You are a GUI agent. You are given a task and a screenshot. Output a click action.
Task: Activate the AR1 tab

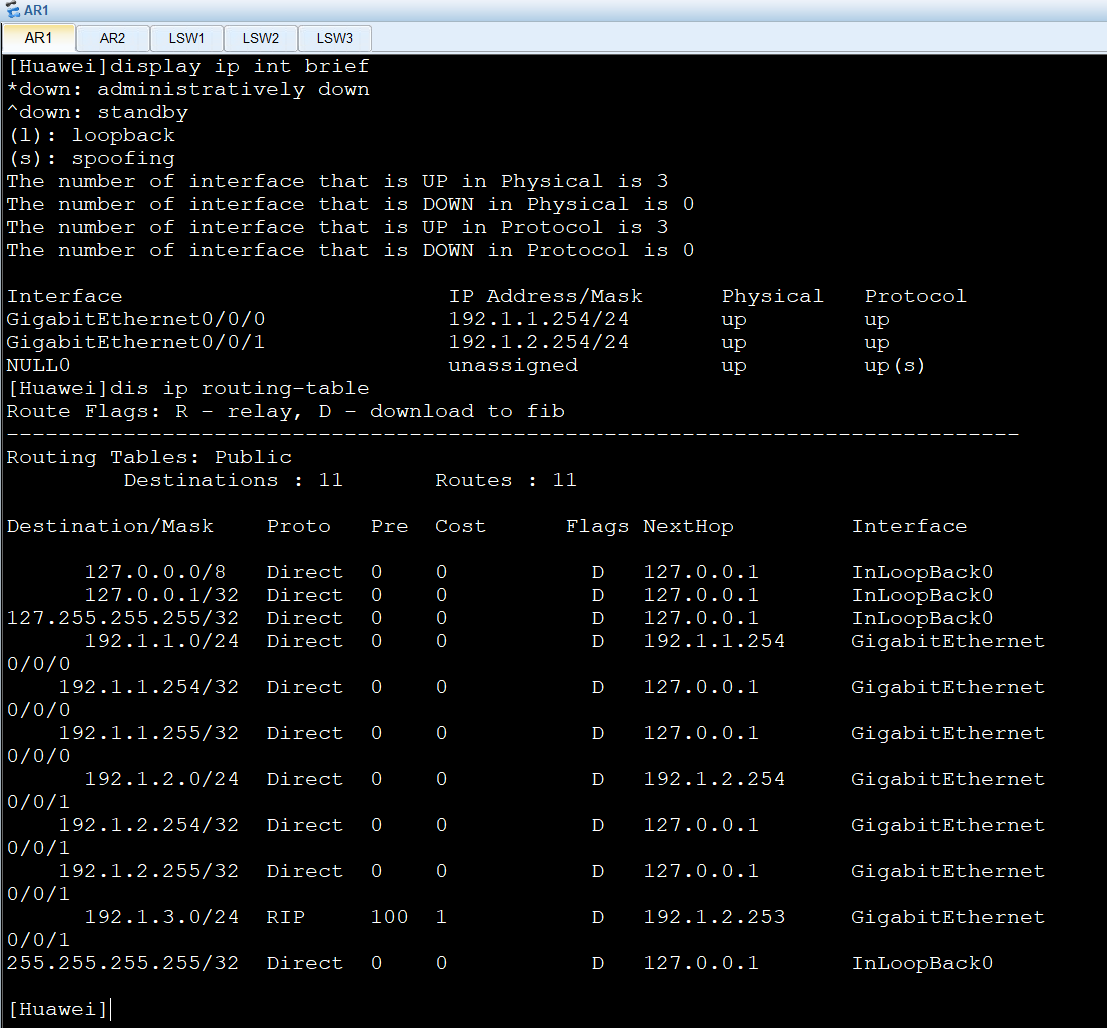38,39
